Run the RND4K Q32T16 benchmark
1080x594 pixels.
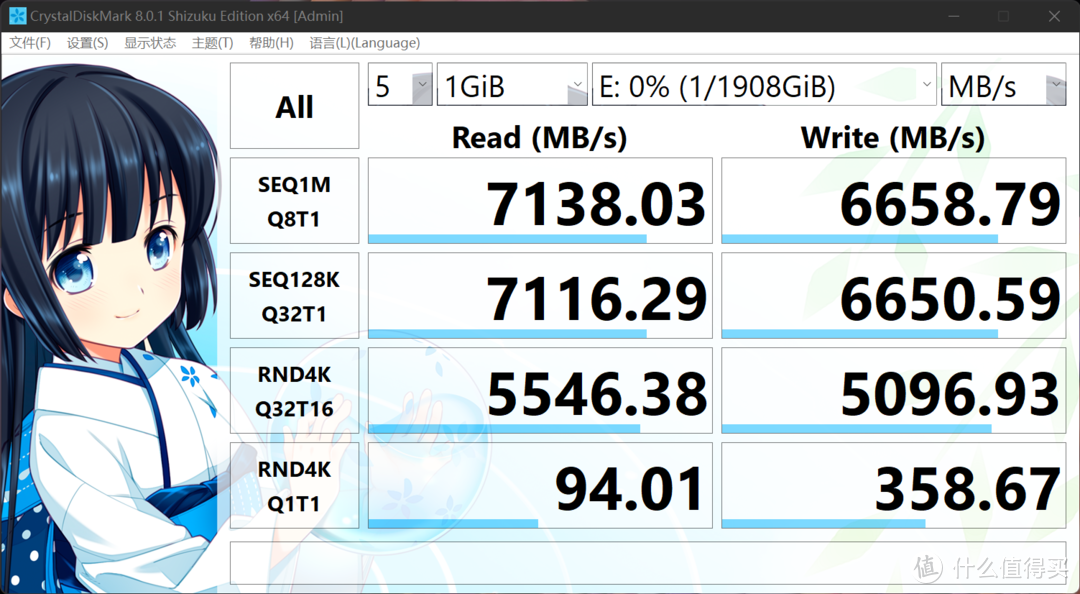click(293, 389)
